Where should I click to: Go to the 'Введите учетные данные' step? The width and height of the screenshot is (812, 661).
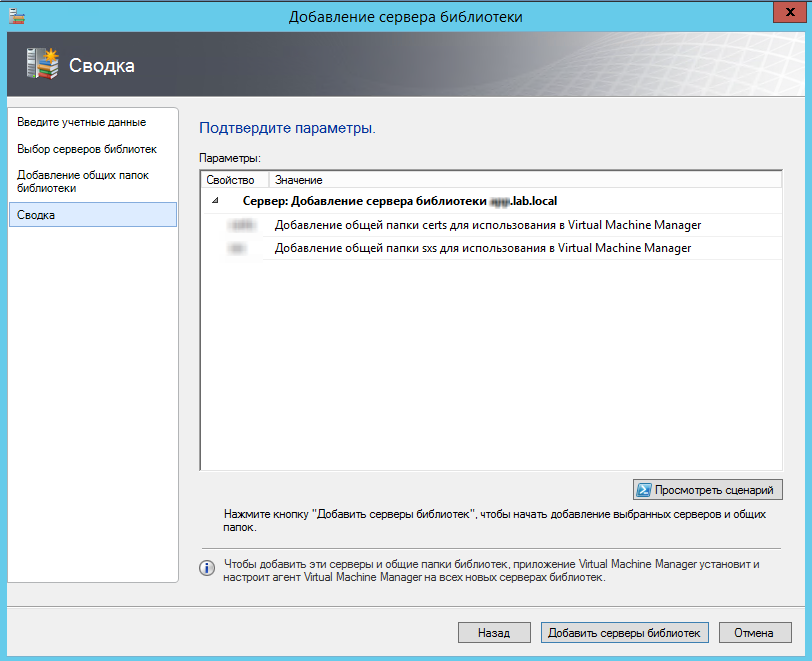(82, 122)
